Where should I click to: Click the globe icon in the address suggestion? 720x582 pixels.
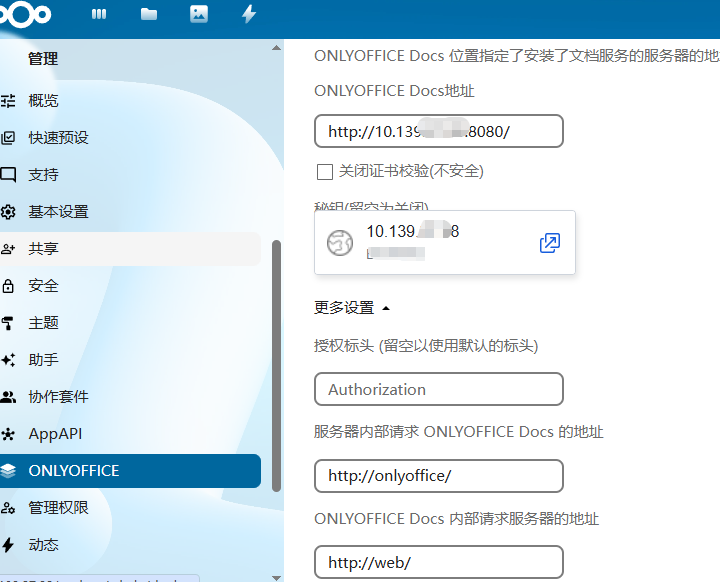[x=341, y=242]
